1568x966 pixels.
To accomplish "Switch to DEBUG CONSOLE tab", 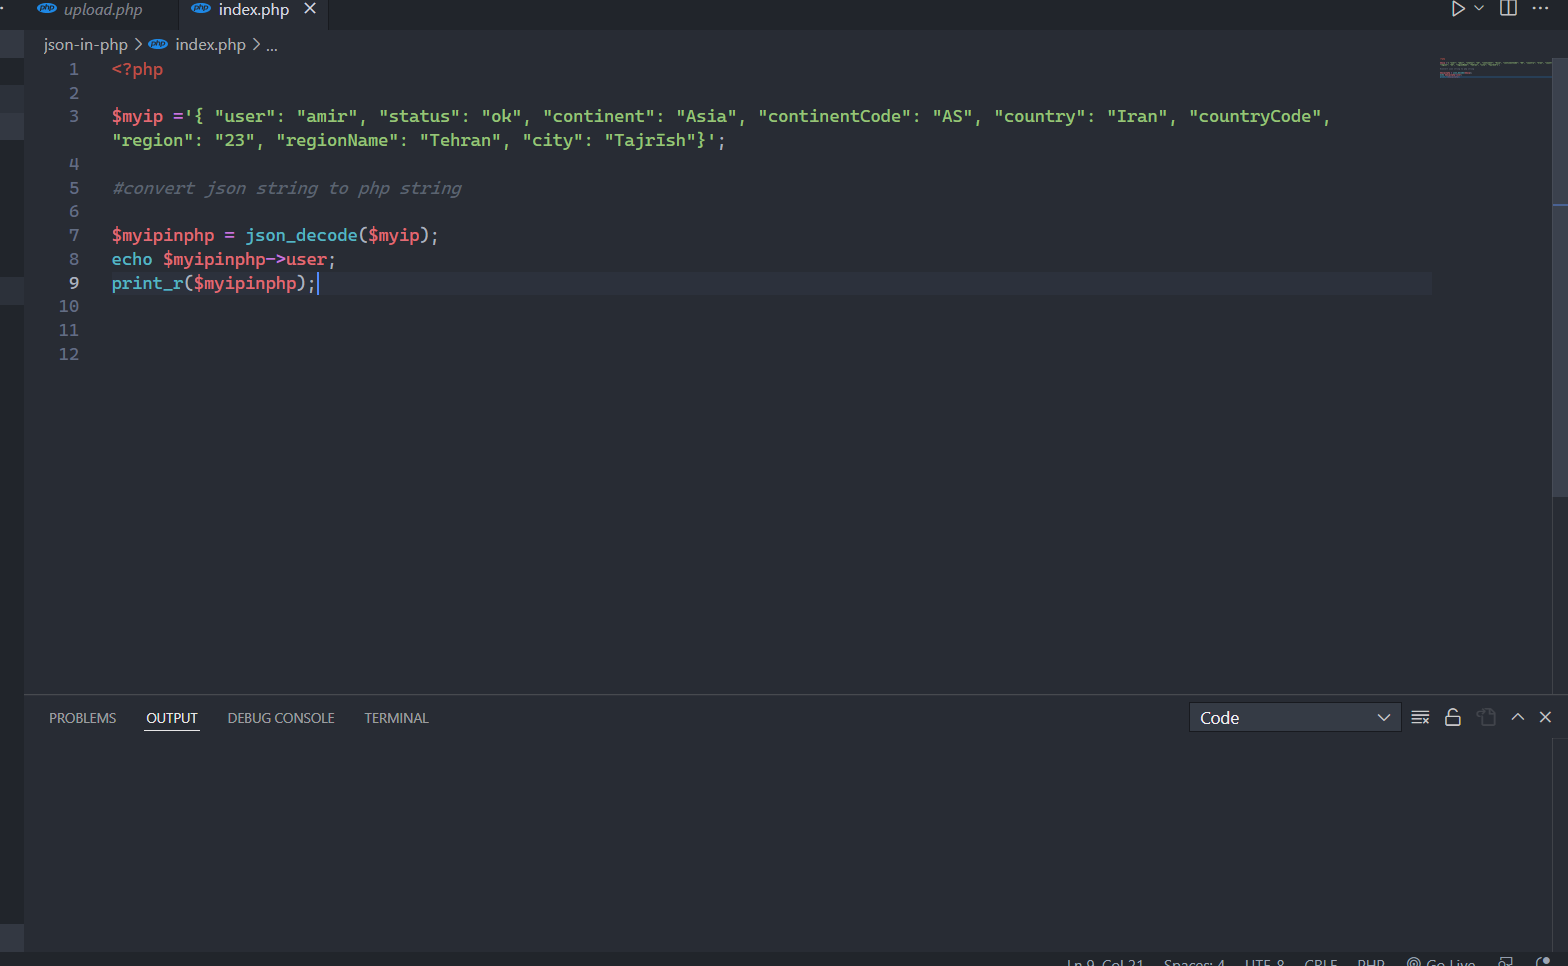I will [x=281, y=718].
